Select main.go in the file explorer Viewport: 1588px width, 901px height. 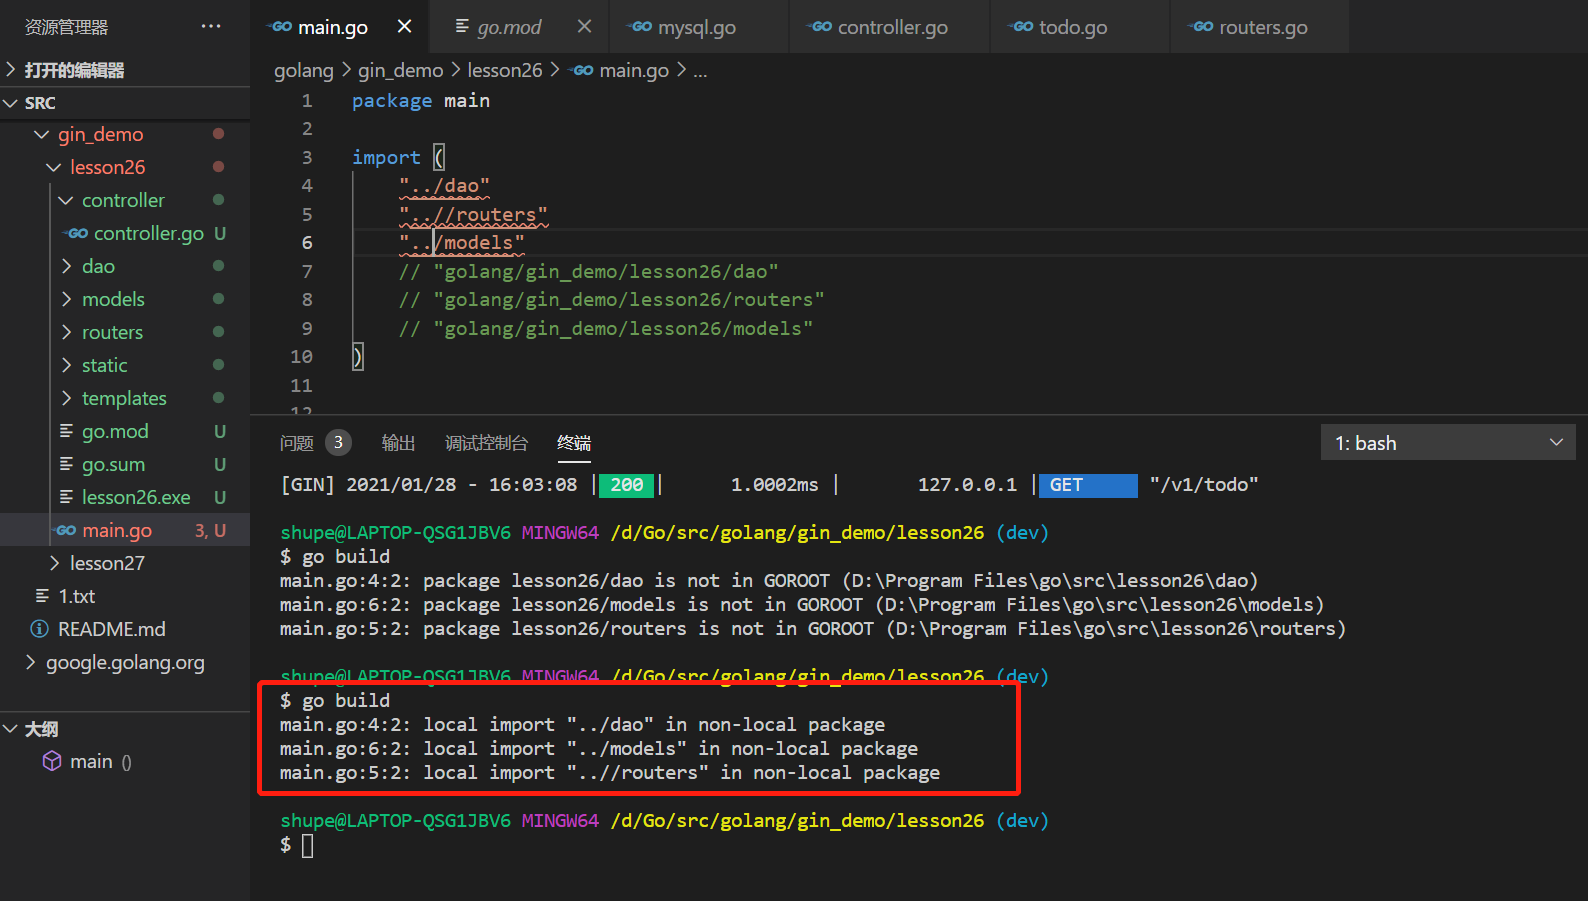click(117, 530)
